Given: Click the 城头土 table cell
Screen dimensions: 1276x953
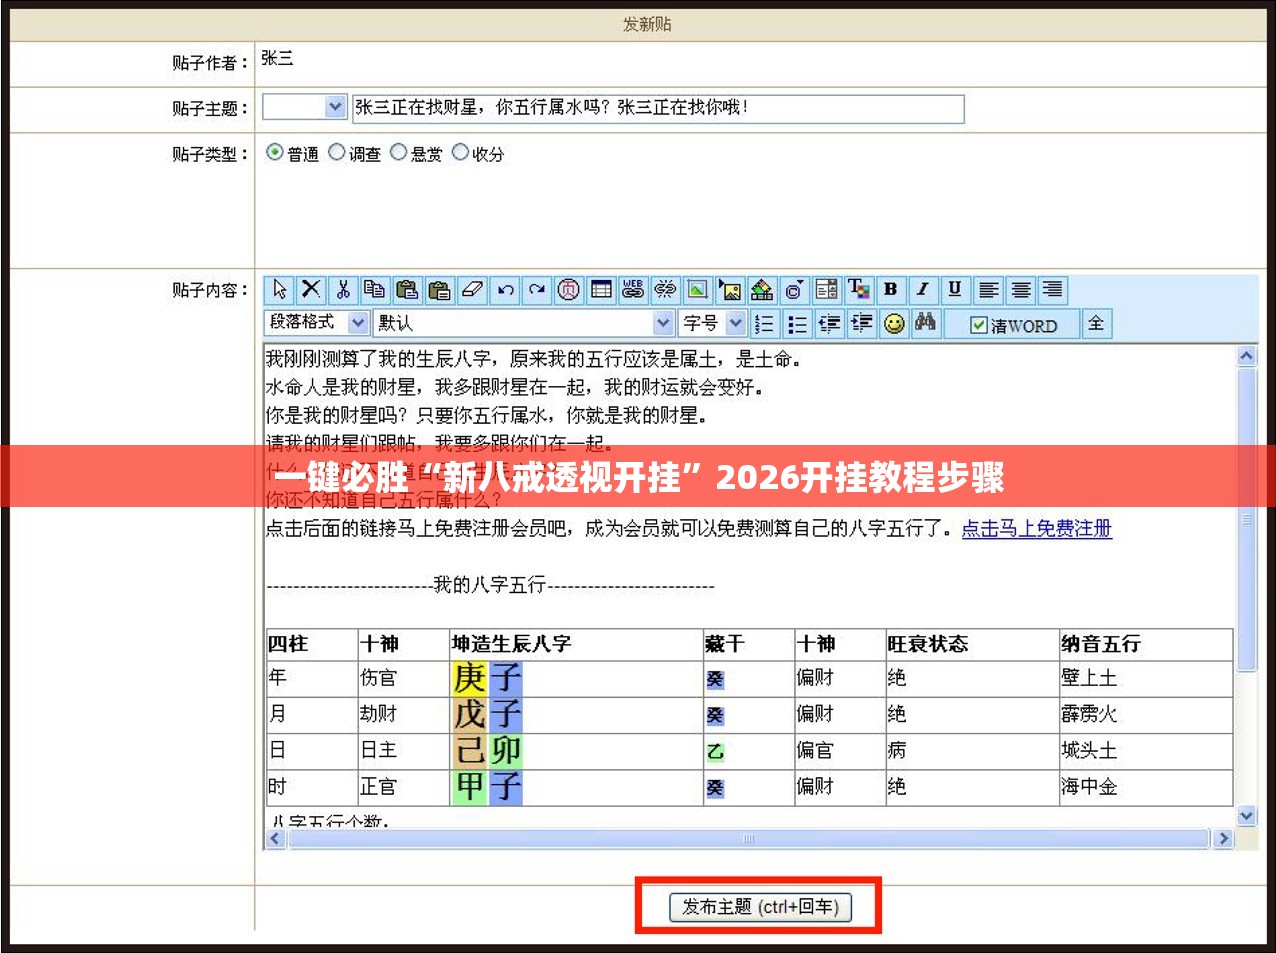Looking at the screenshot, I should coord(1146,750).
